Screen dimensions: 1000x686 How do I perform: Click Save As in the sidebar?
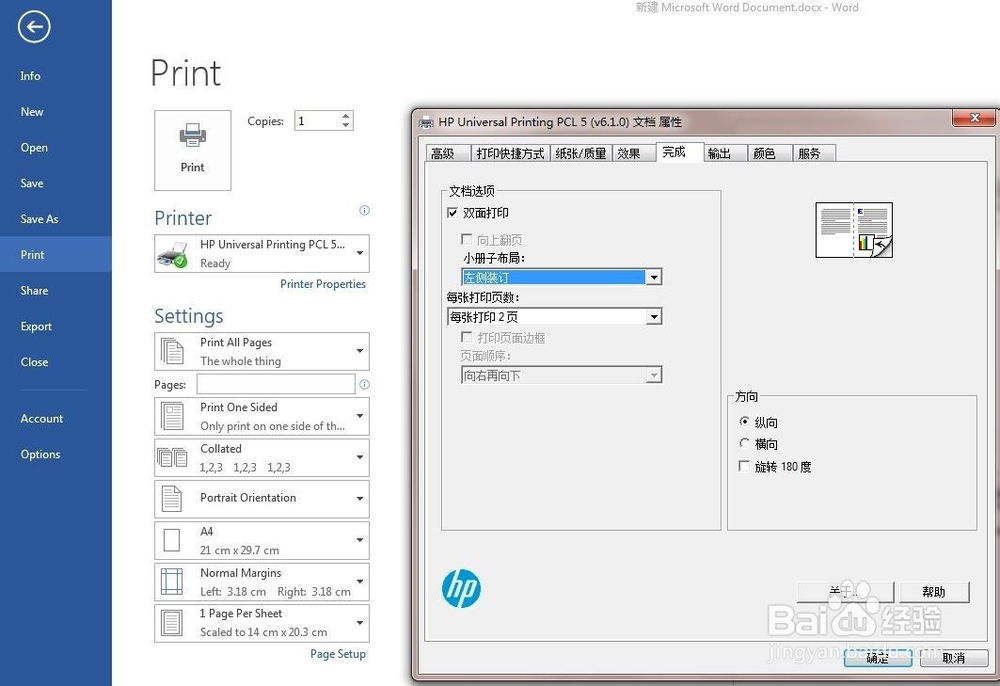coord(55,219)
